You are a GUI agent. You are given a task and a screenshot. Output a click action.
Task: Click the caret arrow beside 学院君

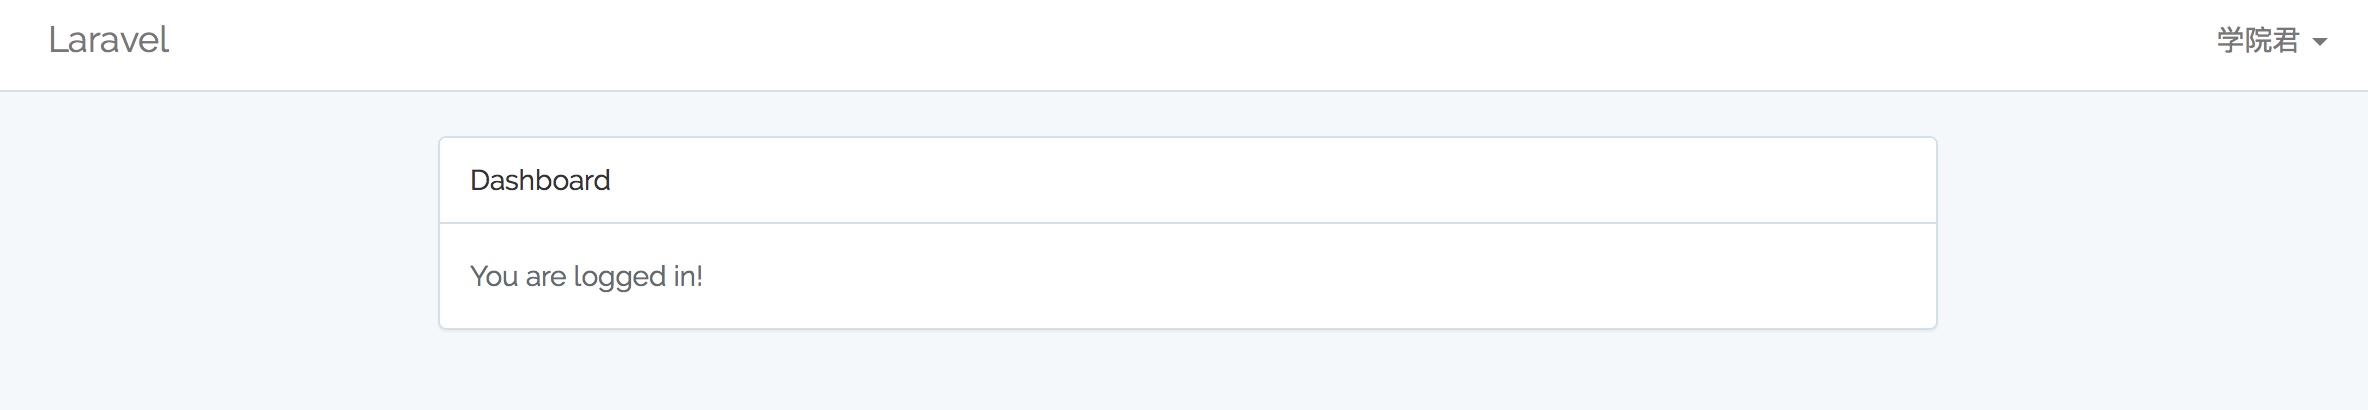click(x=2320, y=42)
